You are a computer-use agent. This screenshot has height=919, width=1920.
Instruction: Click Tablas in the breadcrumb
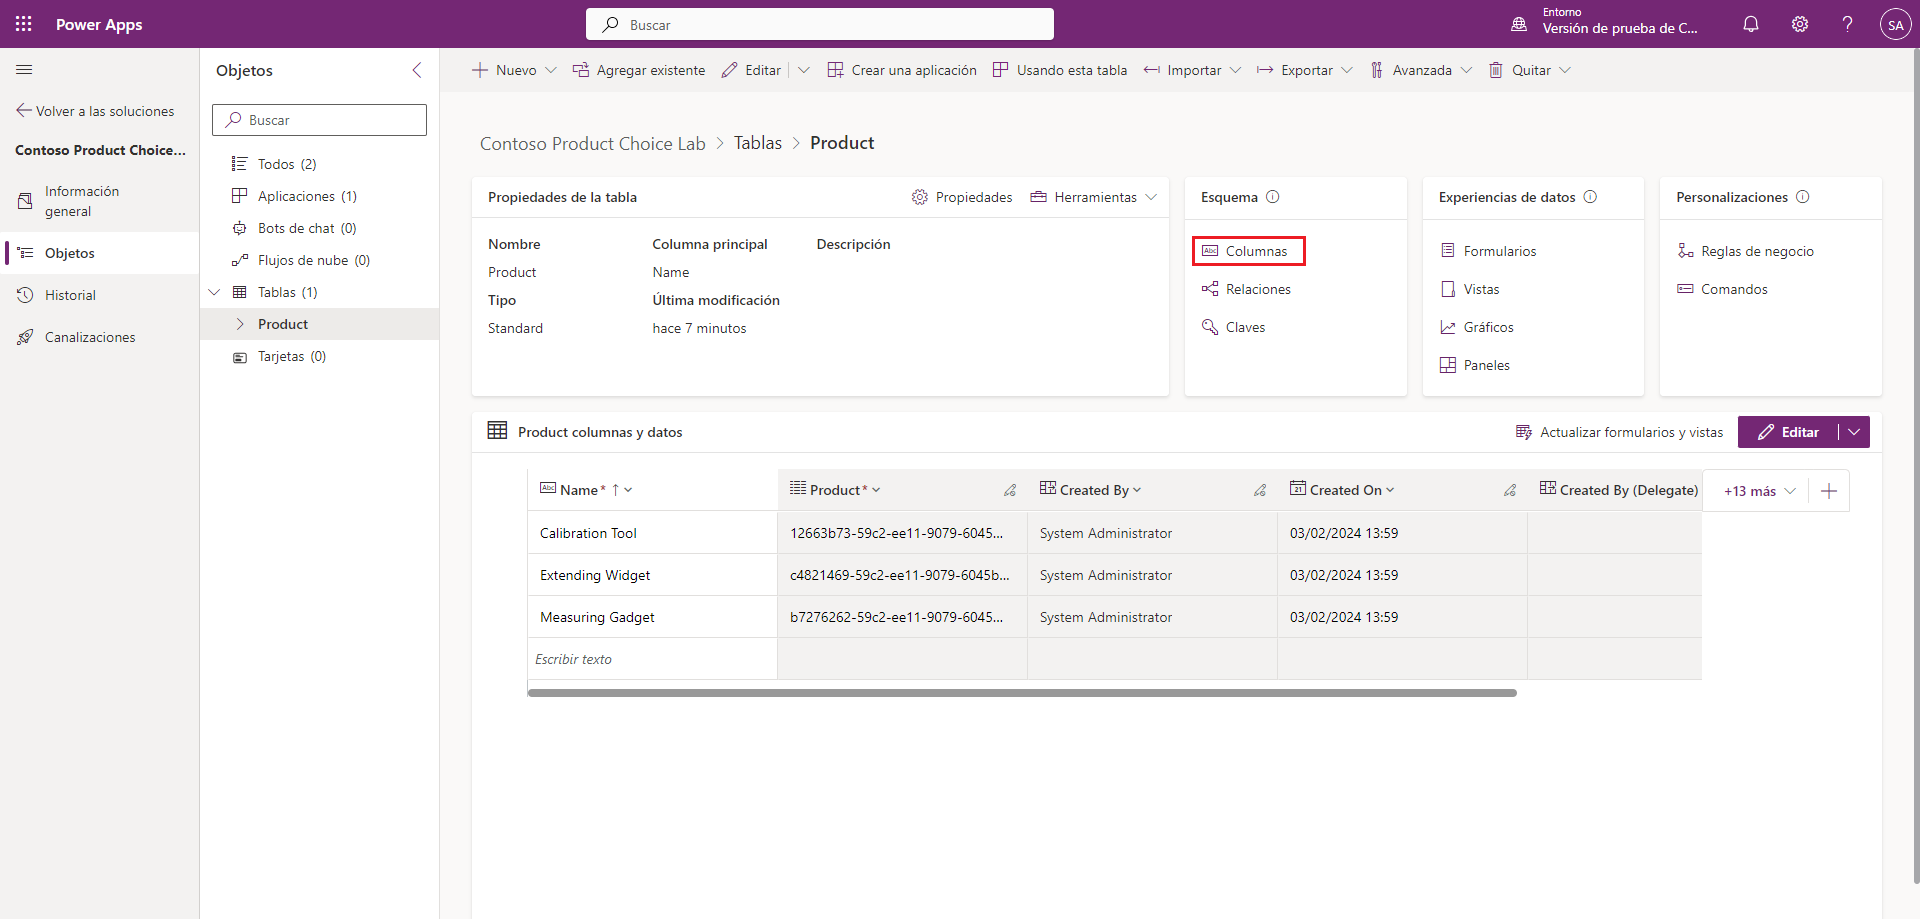click(x=758, y=143)
